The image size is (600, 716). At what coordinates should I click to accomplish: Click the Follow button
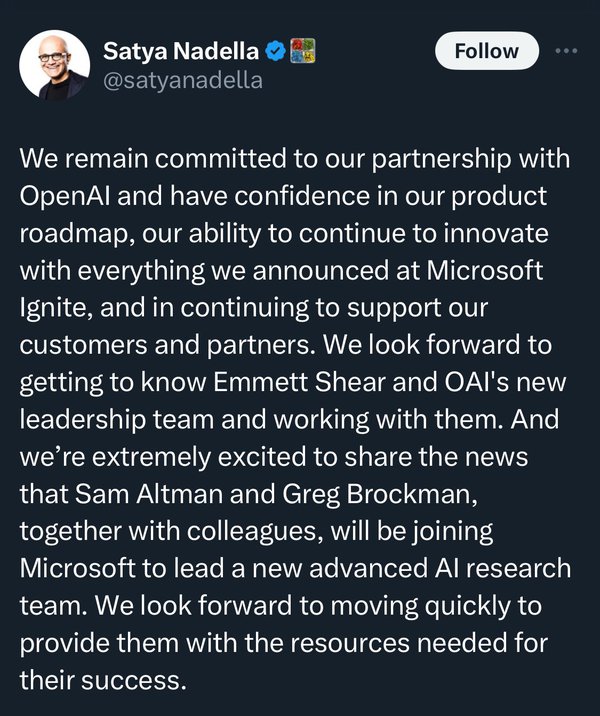click(x=486, y=51)
